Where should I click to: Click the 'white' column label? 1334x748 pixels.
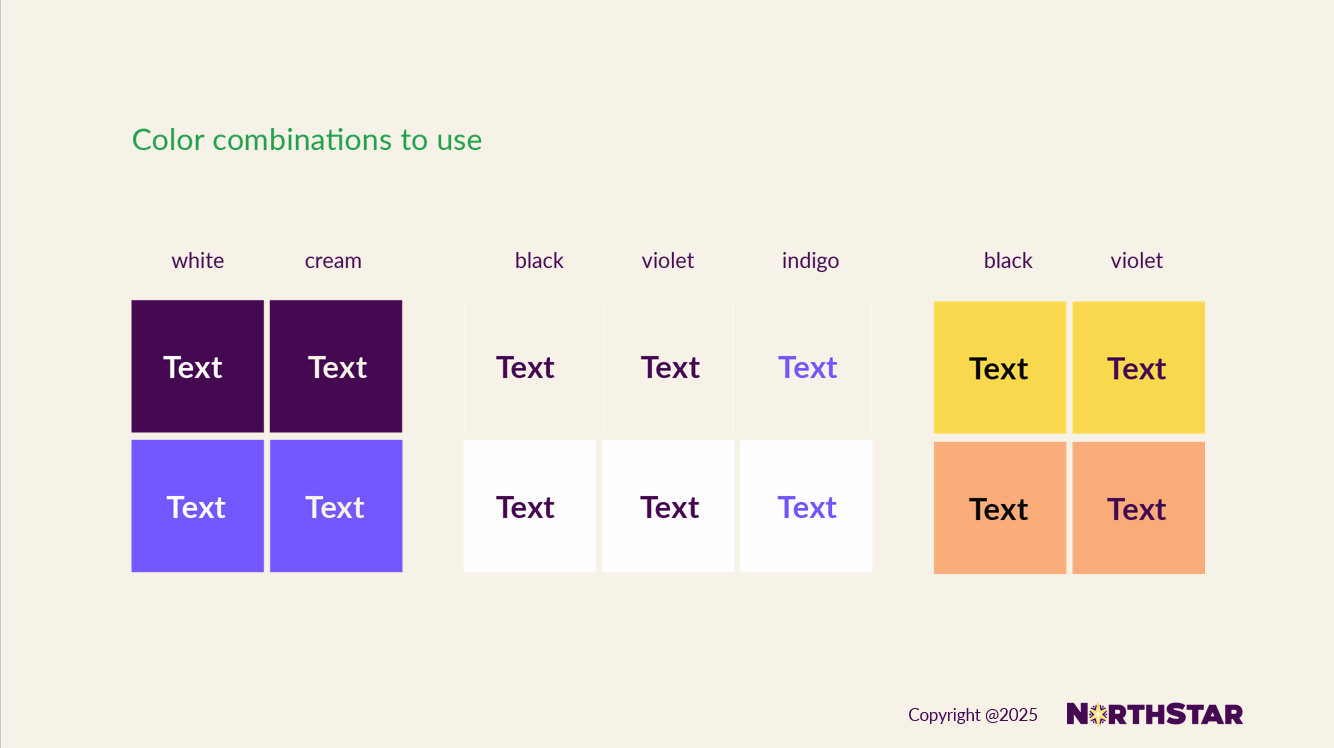pos(198,261)
